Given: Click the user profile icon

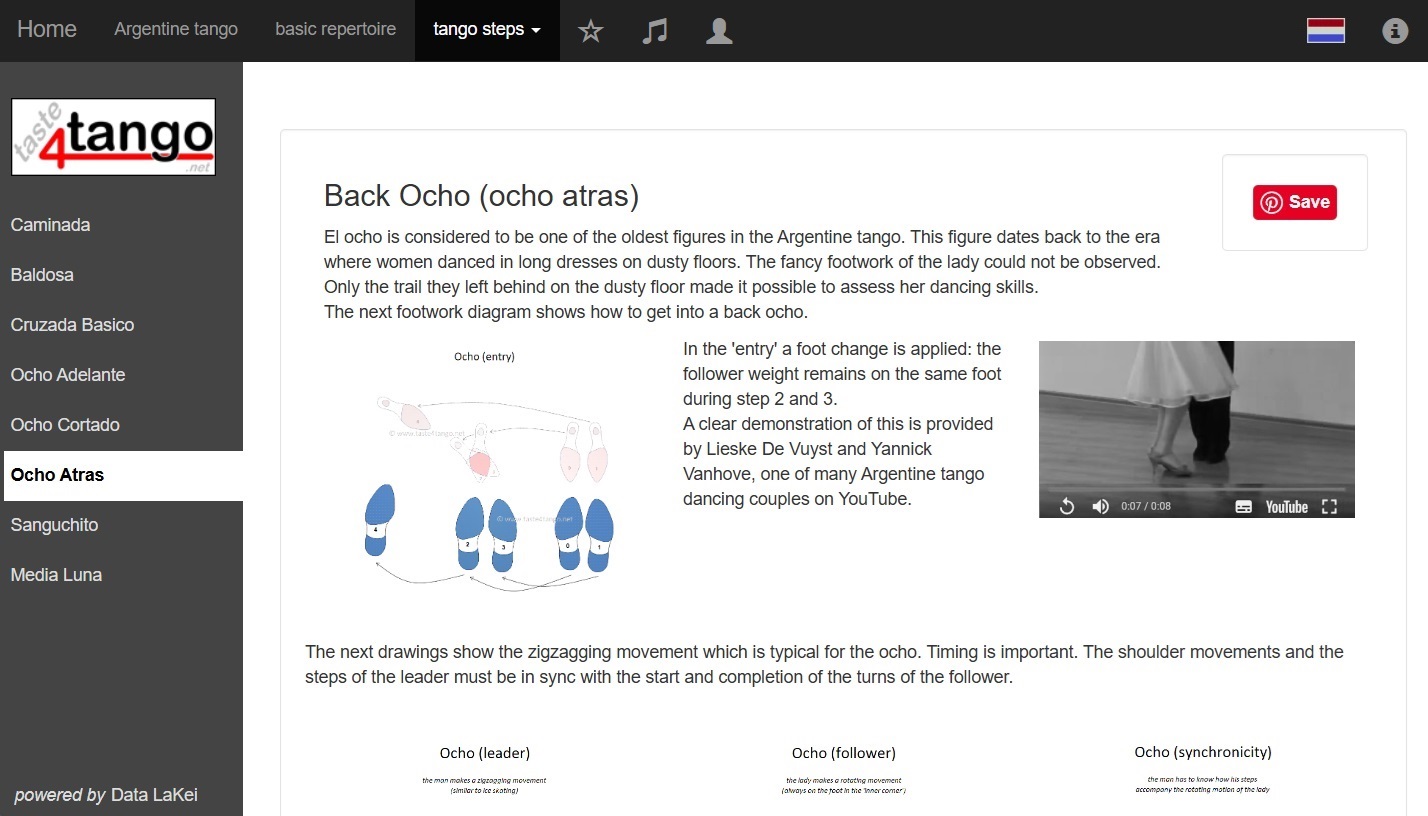Looking at the screenshot, I should click(719, 31).
